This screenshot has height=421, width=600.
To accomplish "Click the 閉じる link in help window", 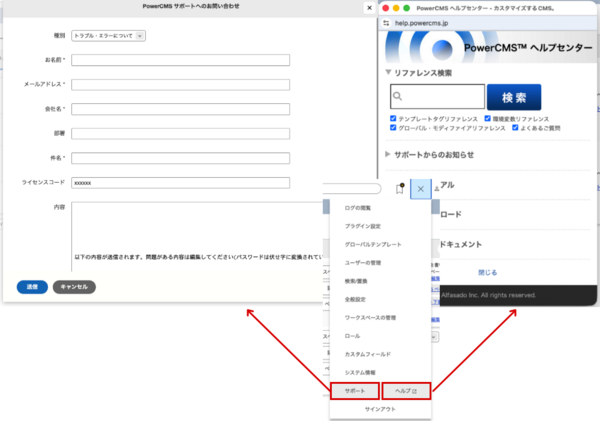I will pos(488,273).
